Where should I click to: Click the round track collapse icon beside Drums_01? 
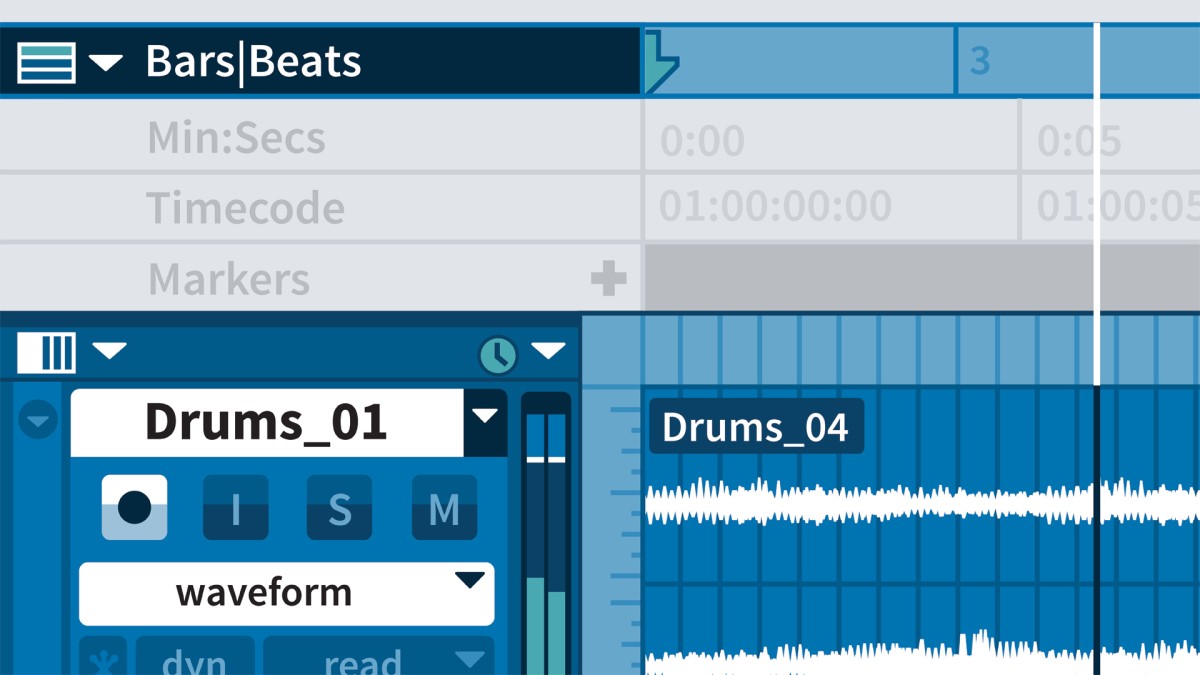pyautogui.click(x=38, y=420)
